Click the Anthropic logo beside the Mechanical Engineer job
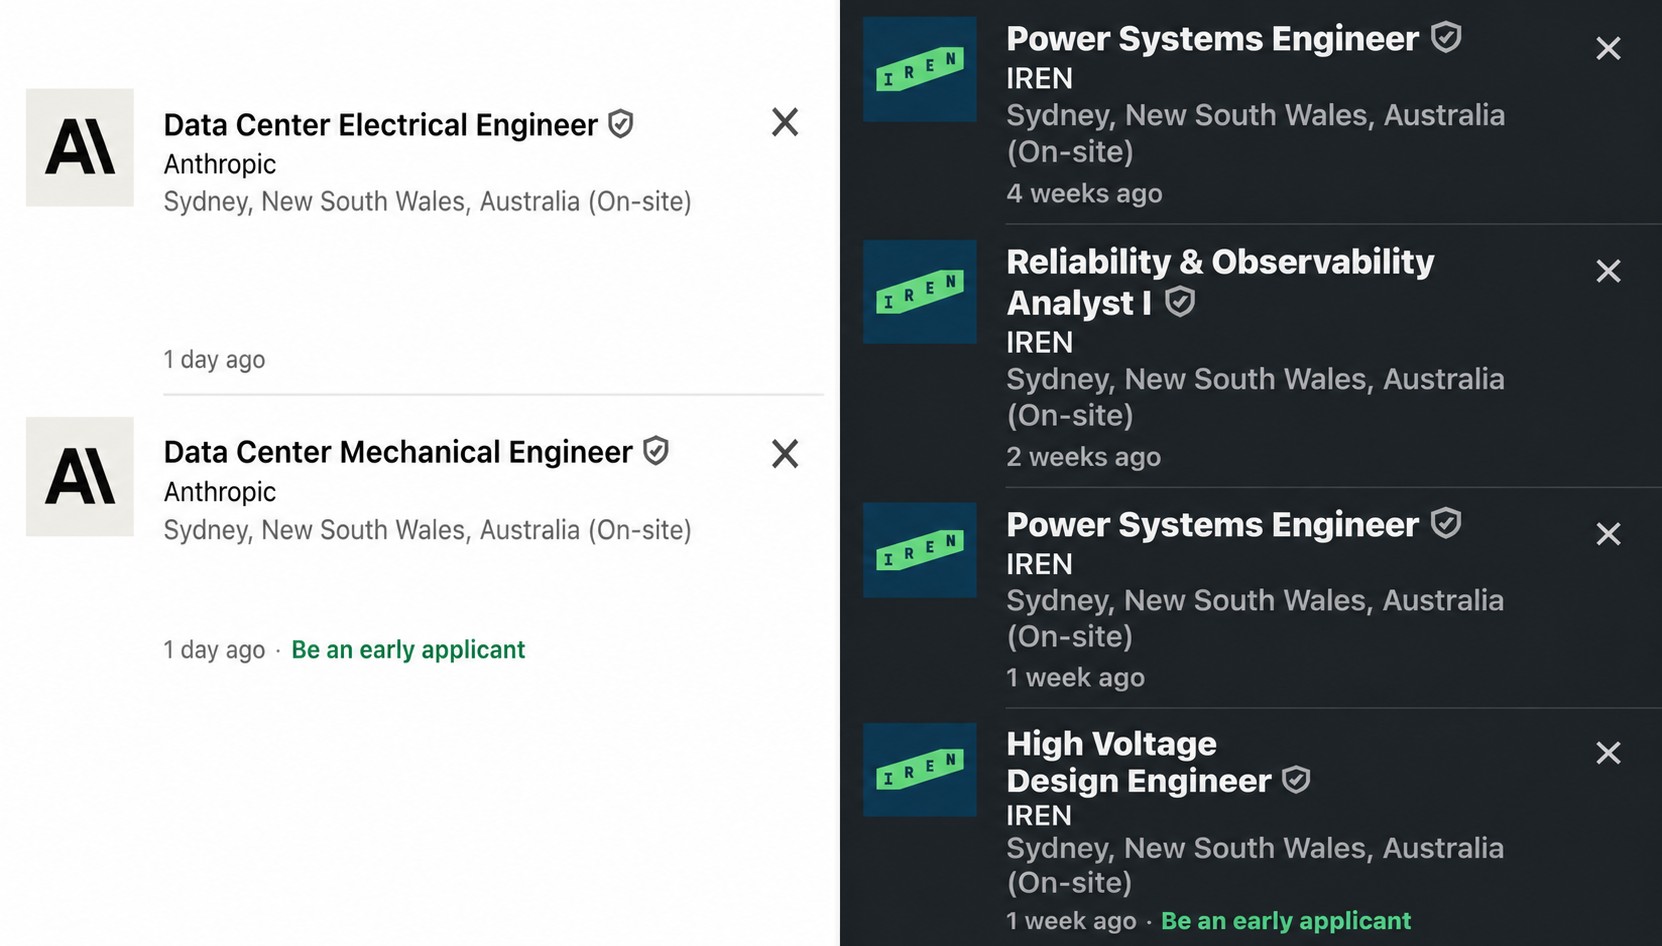 tap(80, 477)
